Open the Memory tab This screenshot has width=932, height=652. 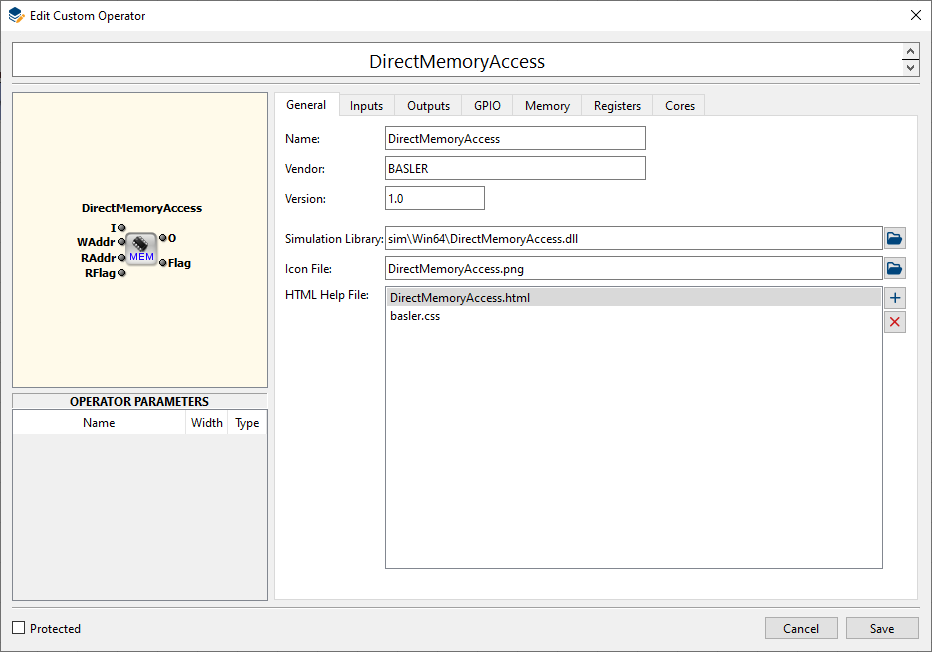[547, 106]
